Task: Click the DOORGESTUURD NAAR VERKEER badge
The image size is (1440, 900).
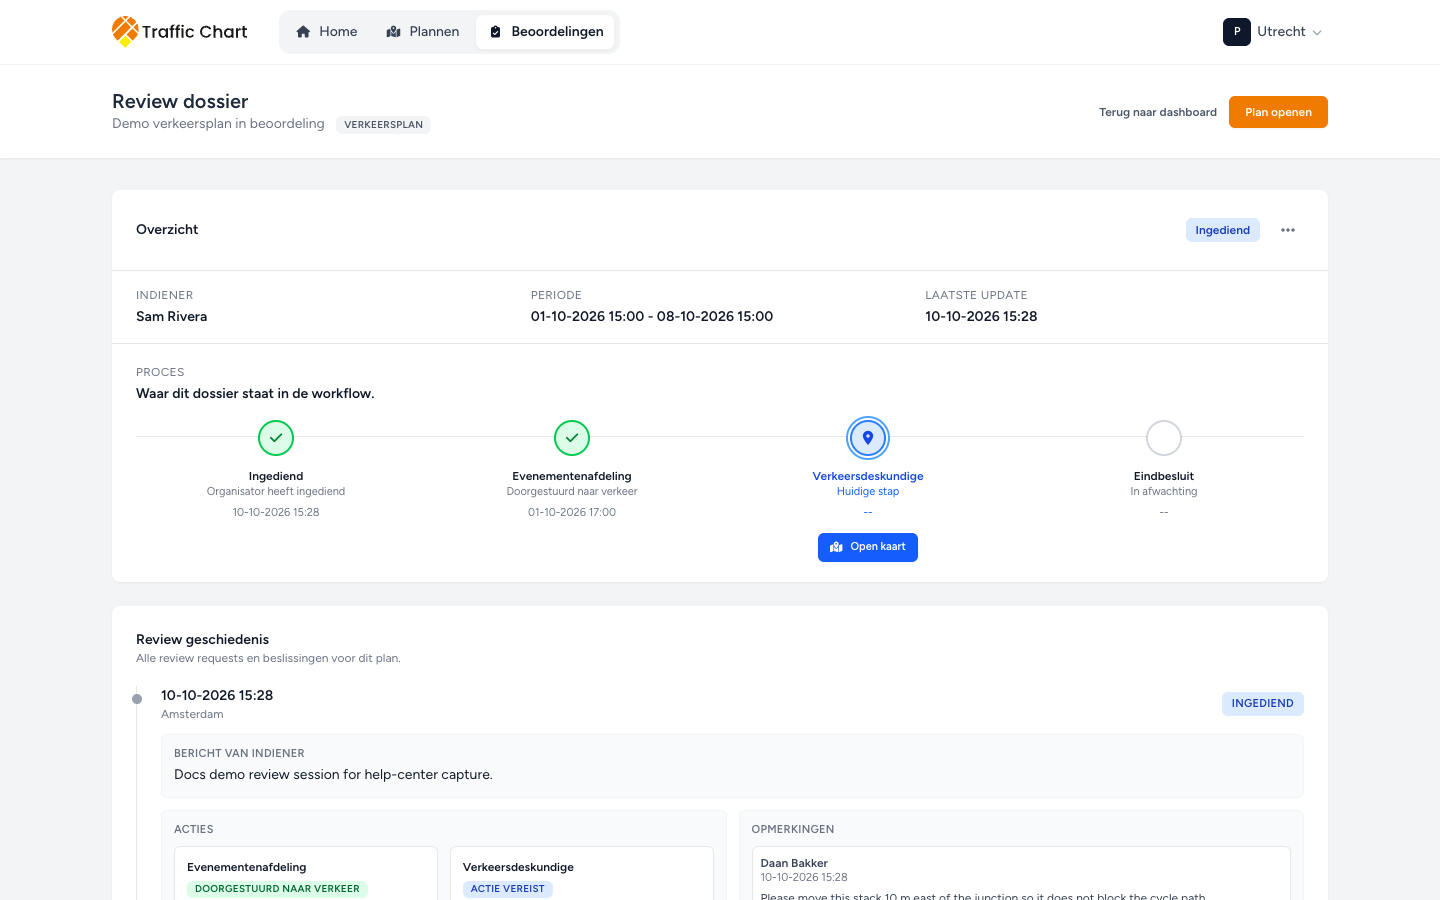Action: pos(277,889)
